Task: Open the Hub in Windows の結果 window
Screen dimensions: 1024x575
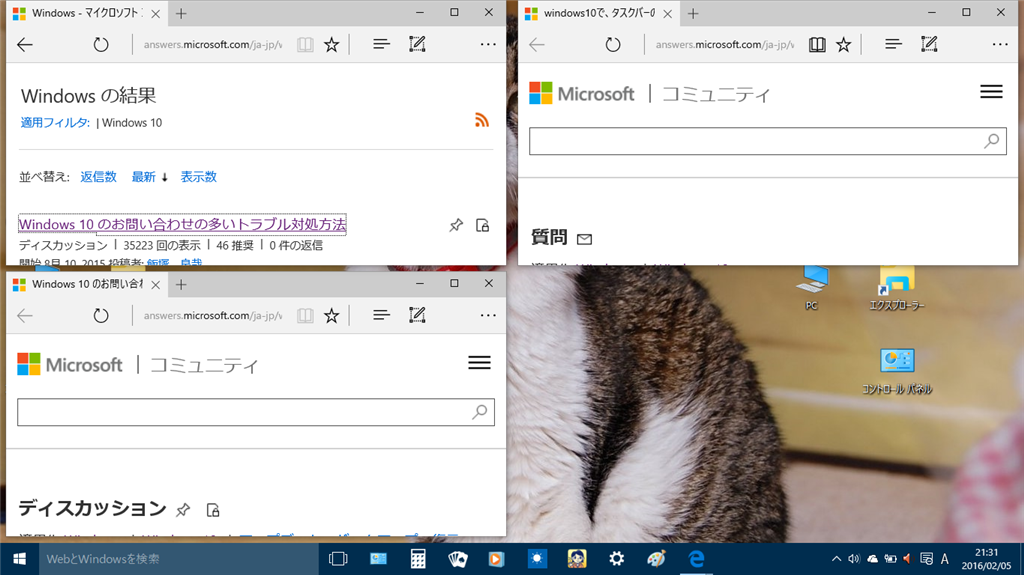Action: (381, 44)
